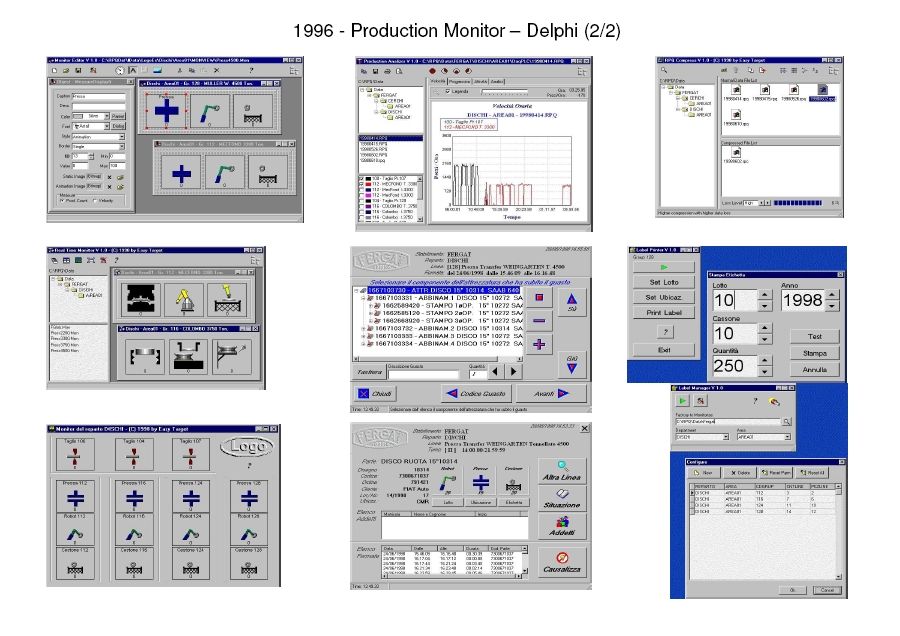Click the minus button beside fault tree

point(539,321)
